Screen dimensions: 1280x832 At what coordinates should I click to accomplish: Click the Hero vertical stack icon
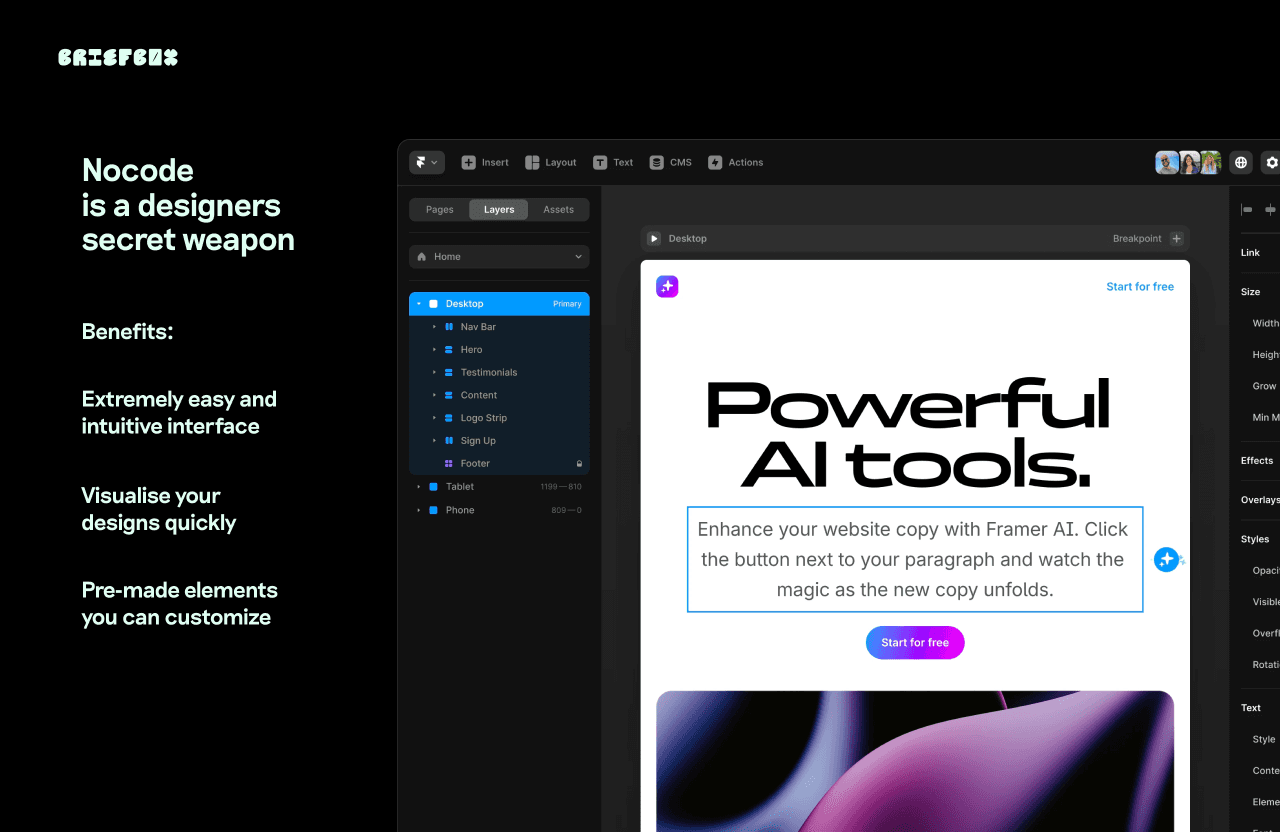[448, 350]
